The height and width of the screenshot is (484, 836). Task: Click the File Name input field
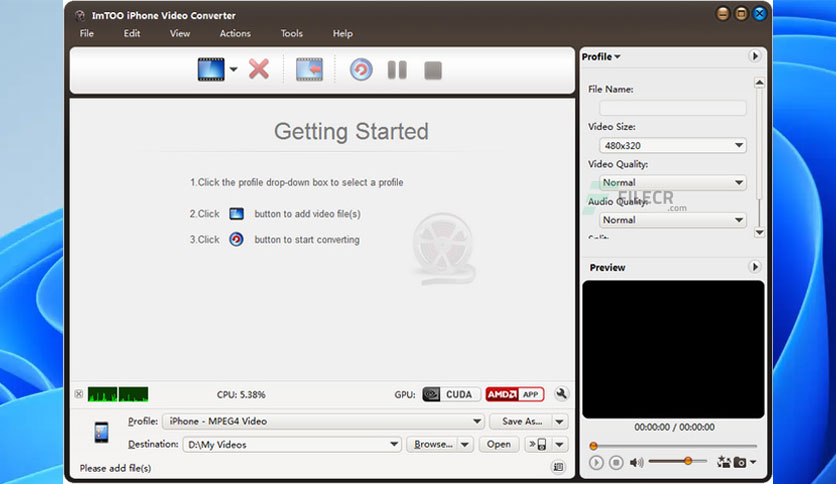pos(672,108)
